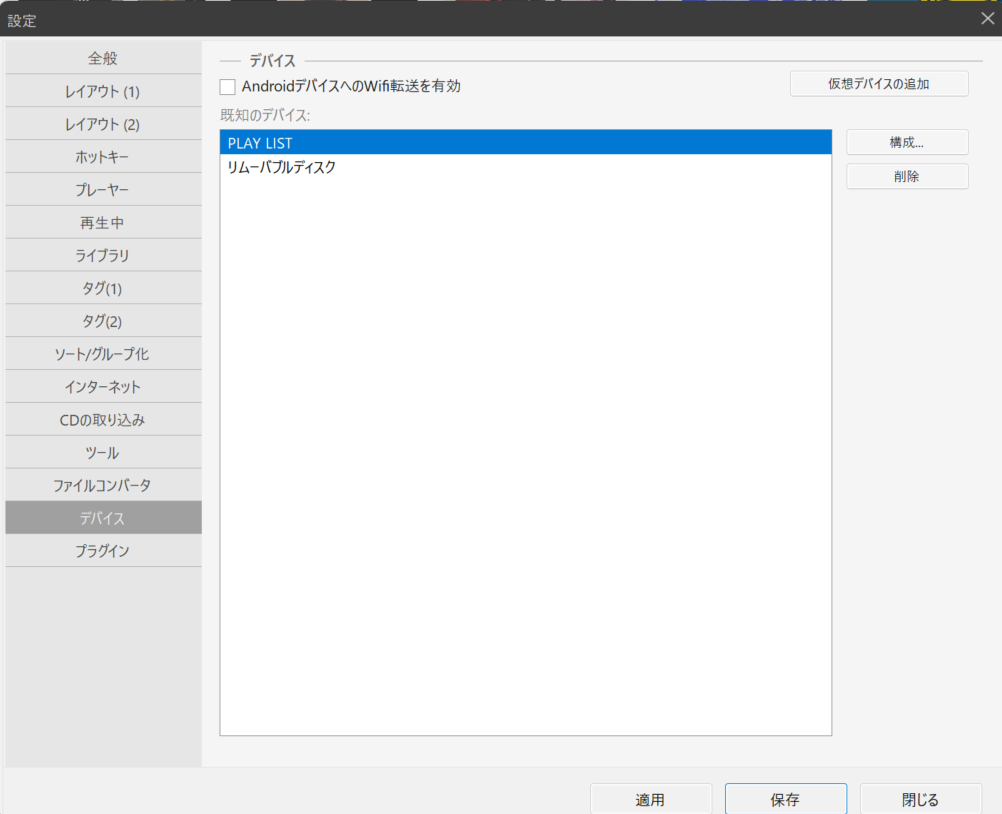Viewport: 1002px width, 814px height.
Task: Enable Wifi transfer to Android devices checkbox
Action: (x=228, y=87)
